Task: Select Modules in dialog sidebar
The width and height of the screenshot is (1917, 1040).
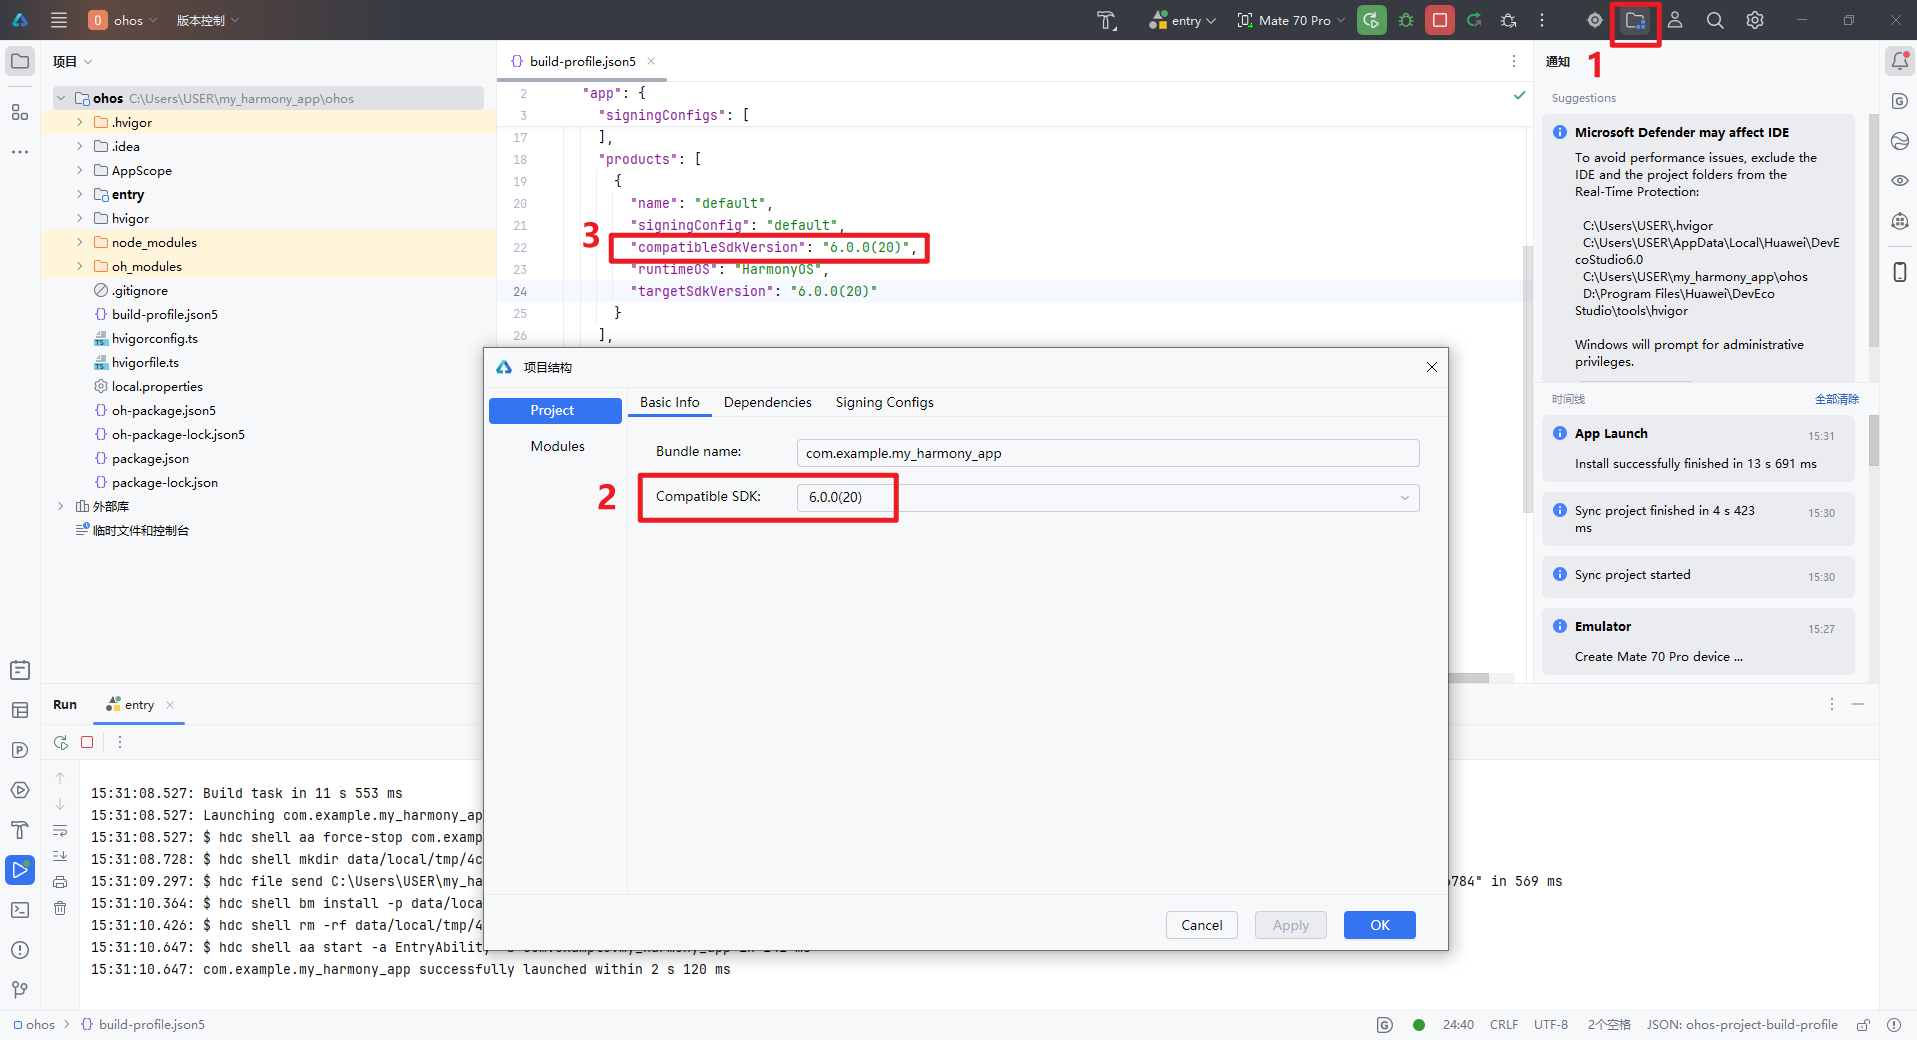Action: click(557, 446)
